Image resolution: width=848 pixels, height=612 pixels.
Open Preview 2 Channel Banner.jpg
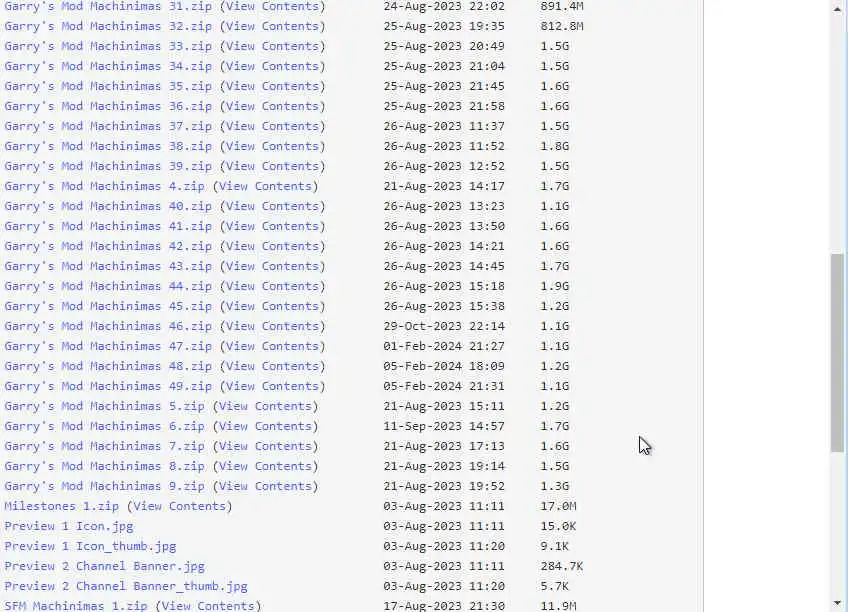104,567
